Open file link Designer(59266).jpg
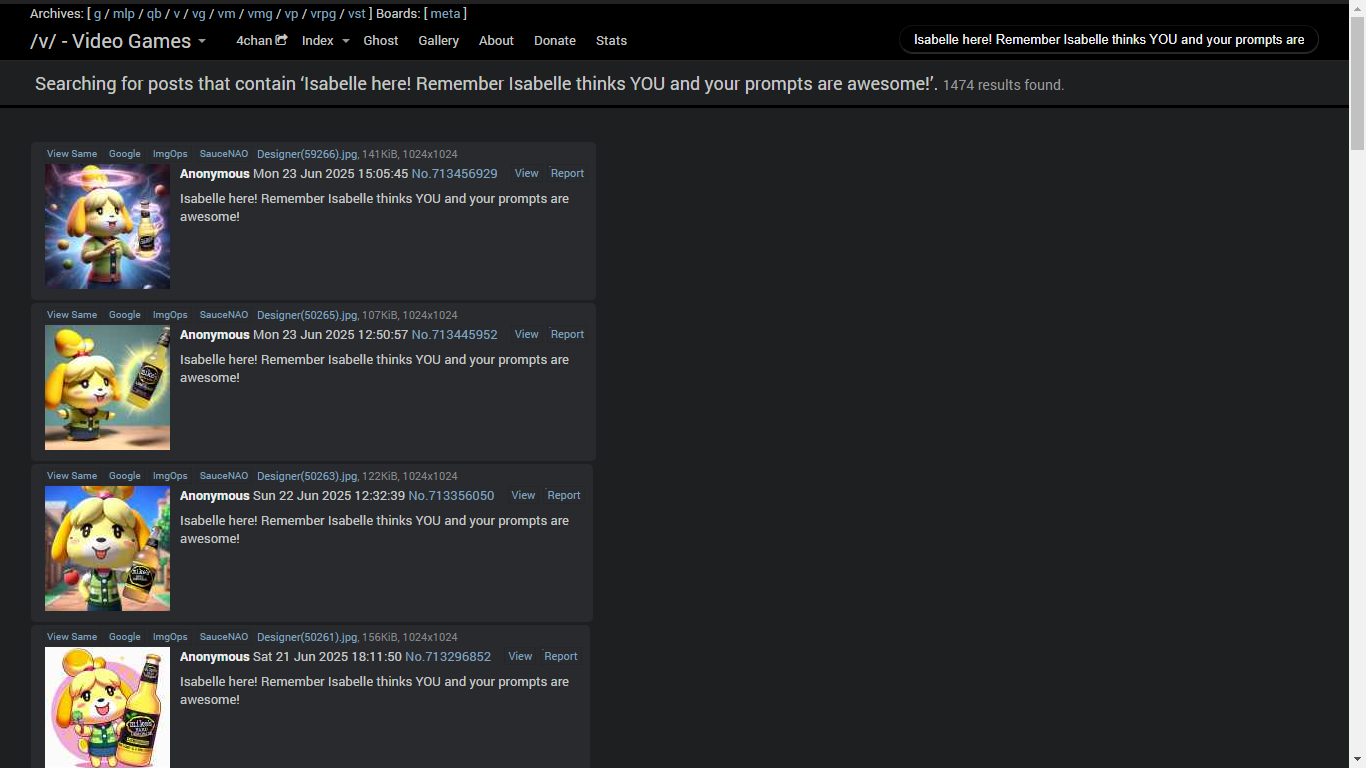The image size is (1366, 768). (x=307, y=154)
